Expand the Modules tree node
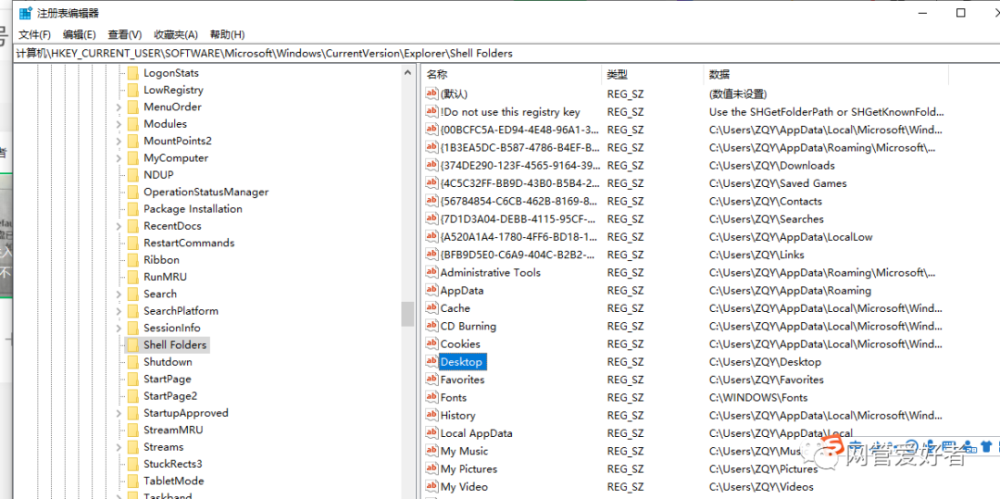 tap(119, 124)
